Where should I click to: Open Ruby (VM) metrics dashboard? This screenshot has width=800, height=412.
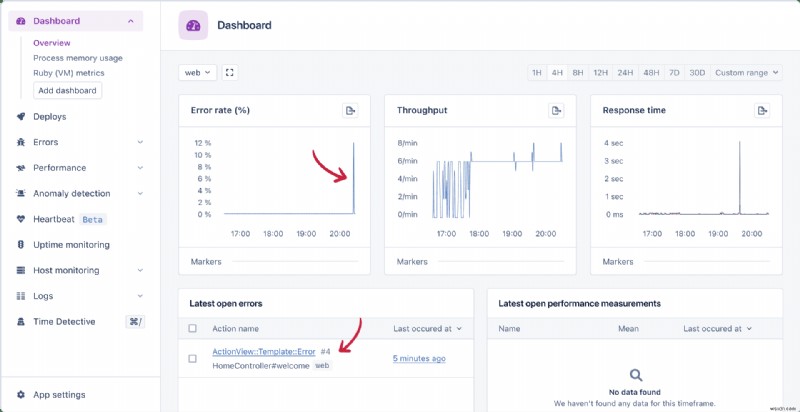(69, 73)
